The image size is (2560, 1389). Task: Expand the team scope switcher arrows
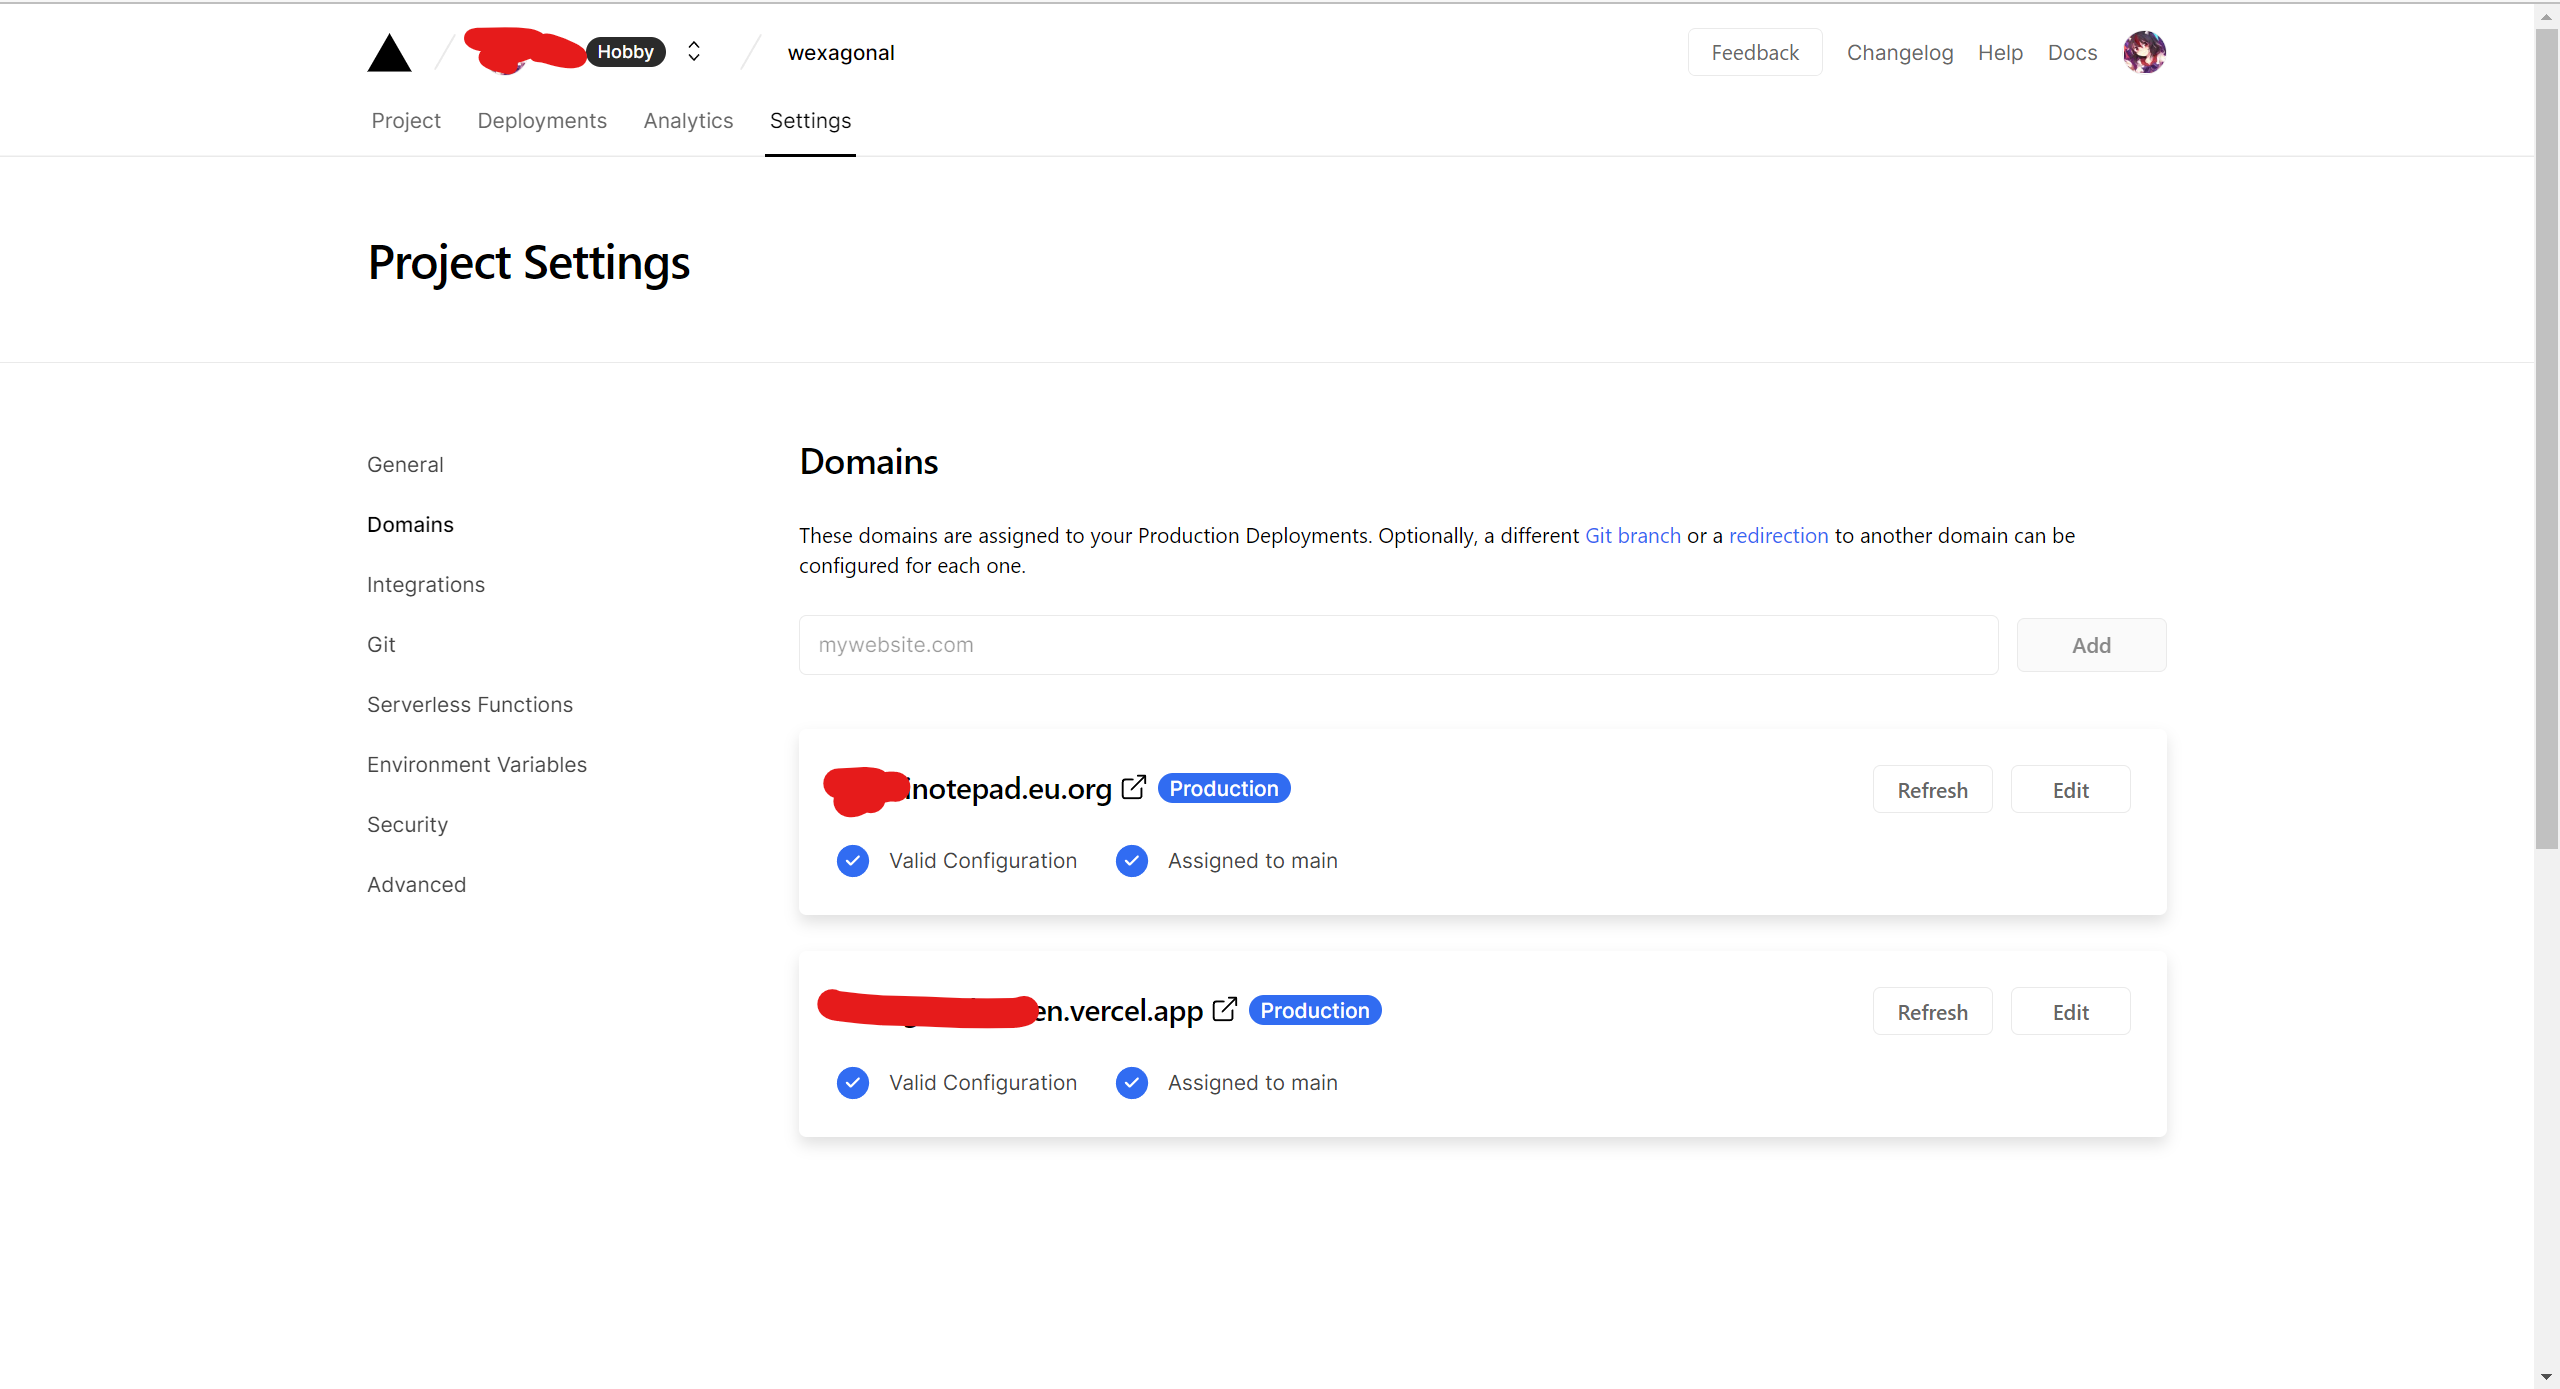point(694,52)
